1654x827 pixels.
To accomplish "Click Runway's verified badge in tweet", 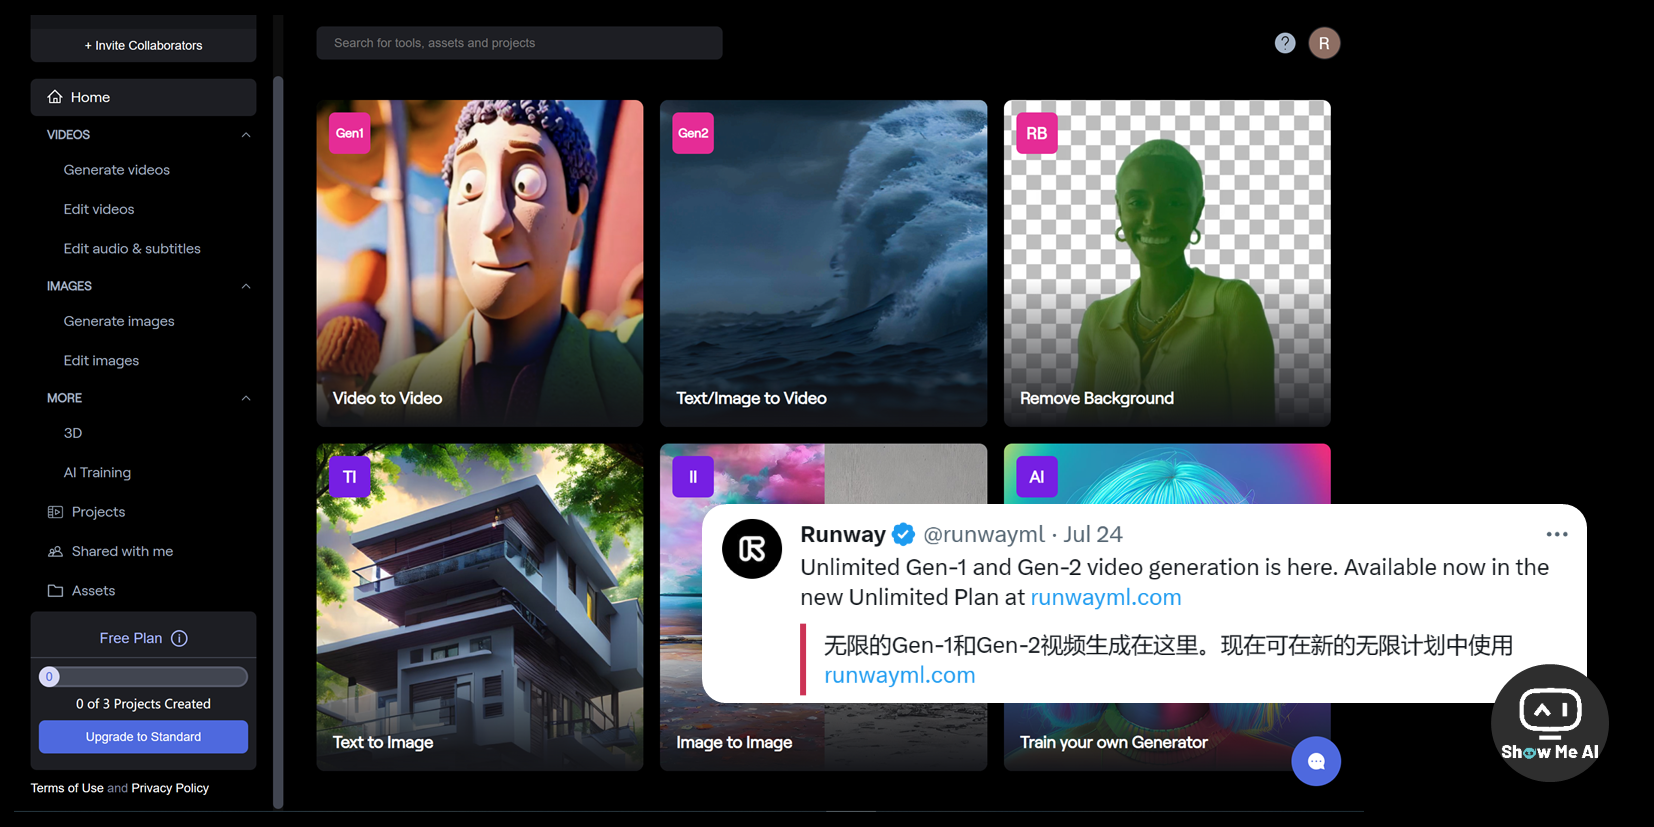I will pyautogui.click(x=903, y=534).
